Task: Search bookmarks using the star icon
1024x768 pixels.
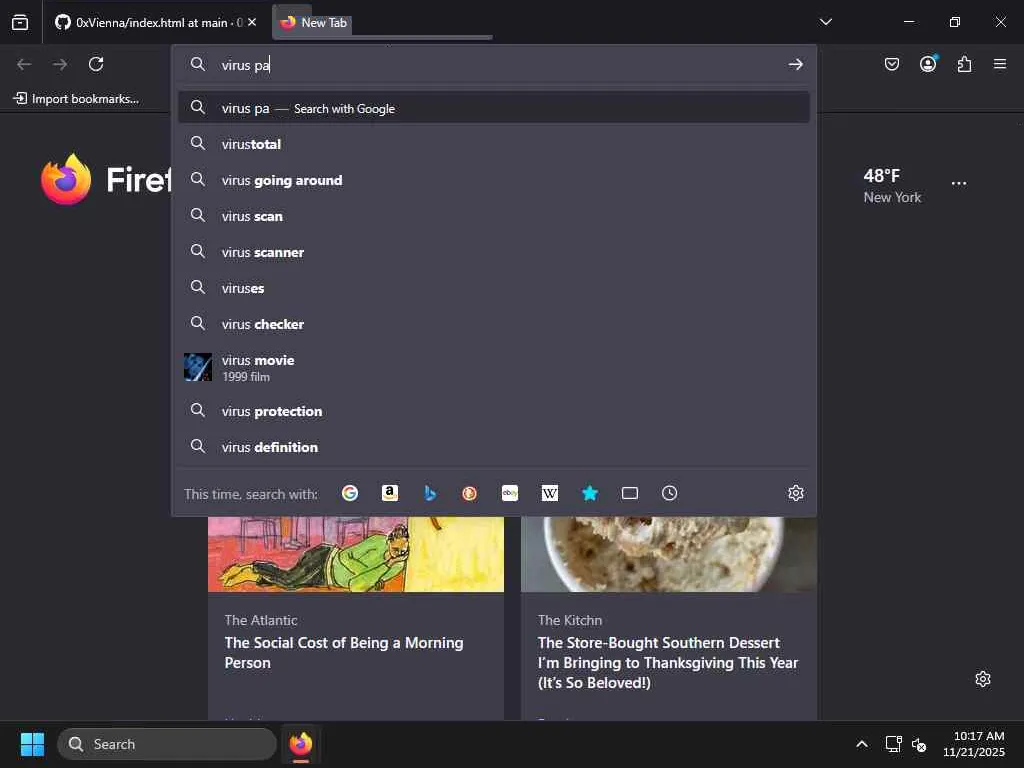Action: (590, 493)
